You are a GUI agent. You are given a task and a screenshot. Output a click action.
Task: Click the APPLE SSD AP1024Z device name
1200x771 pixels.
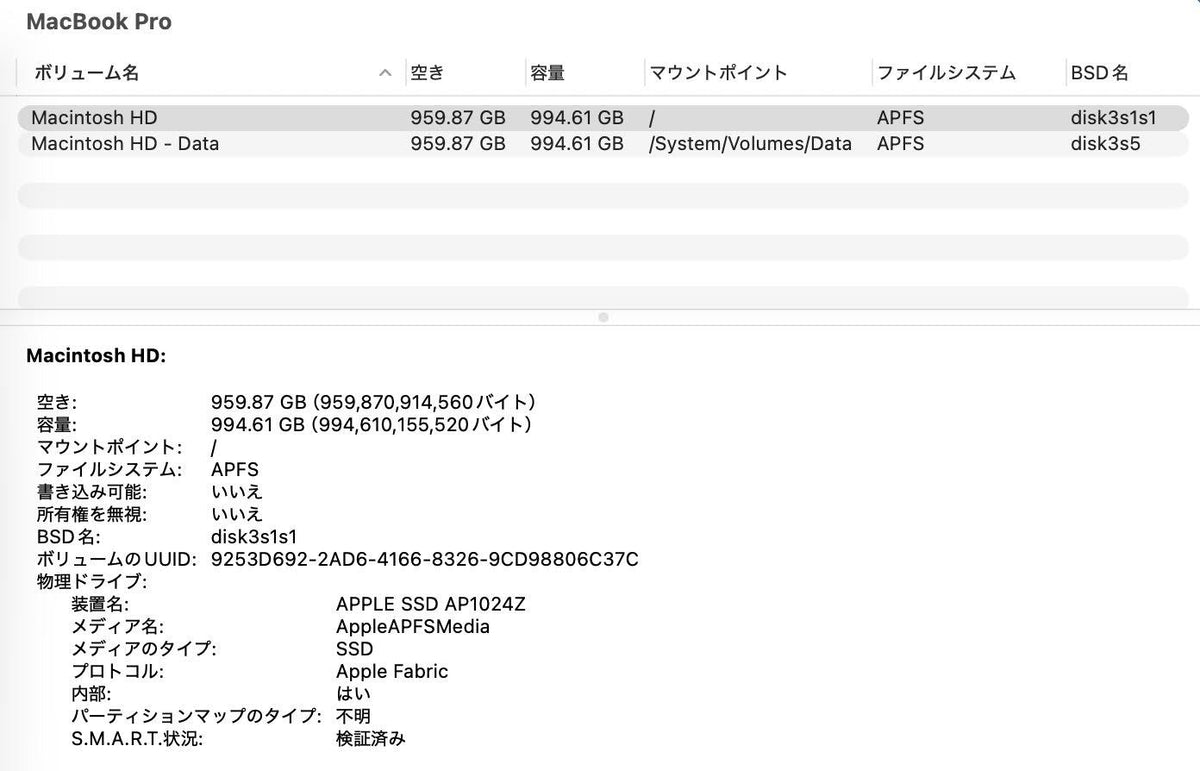tap(431, 604)
